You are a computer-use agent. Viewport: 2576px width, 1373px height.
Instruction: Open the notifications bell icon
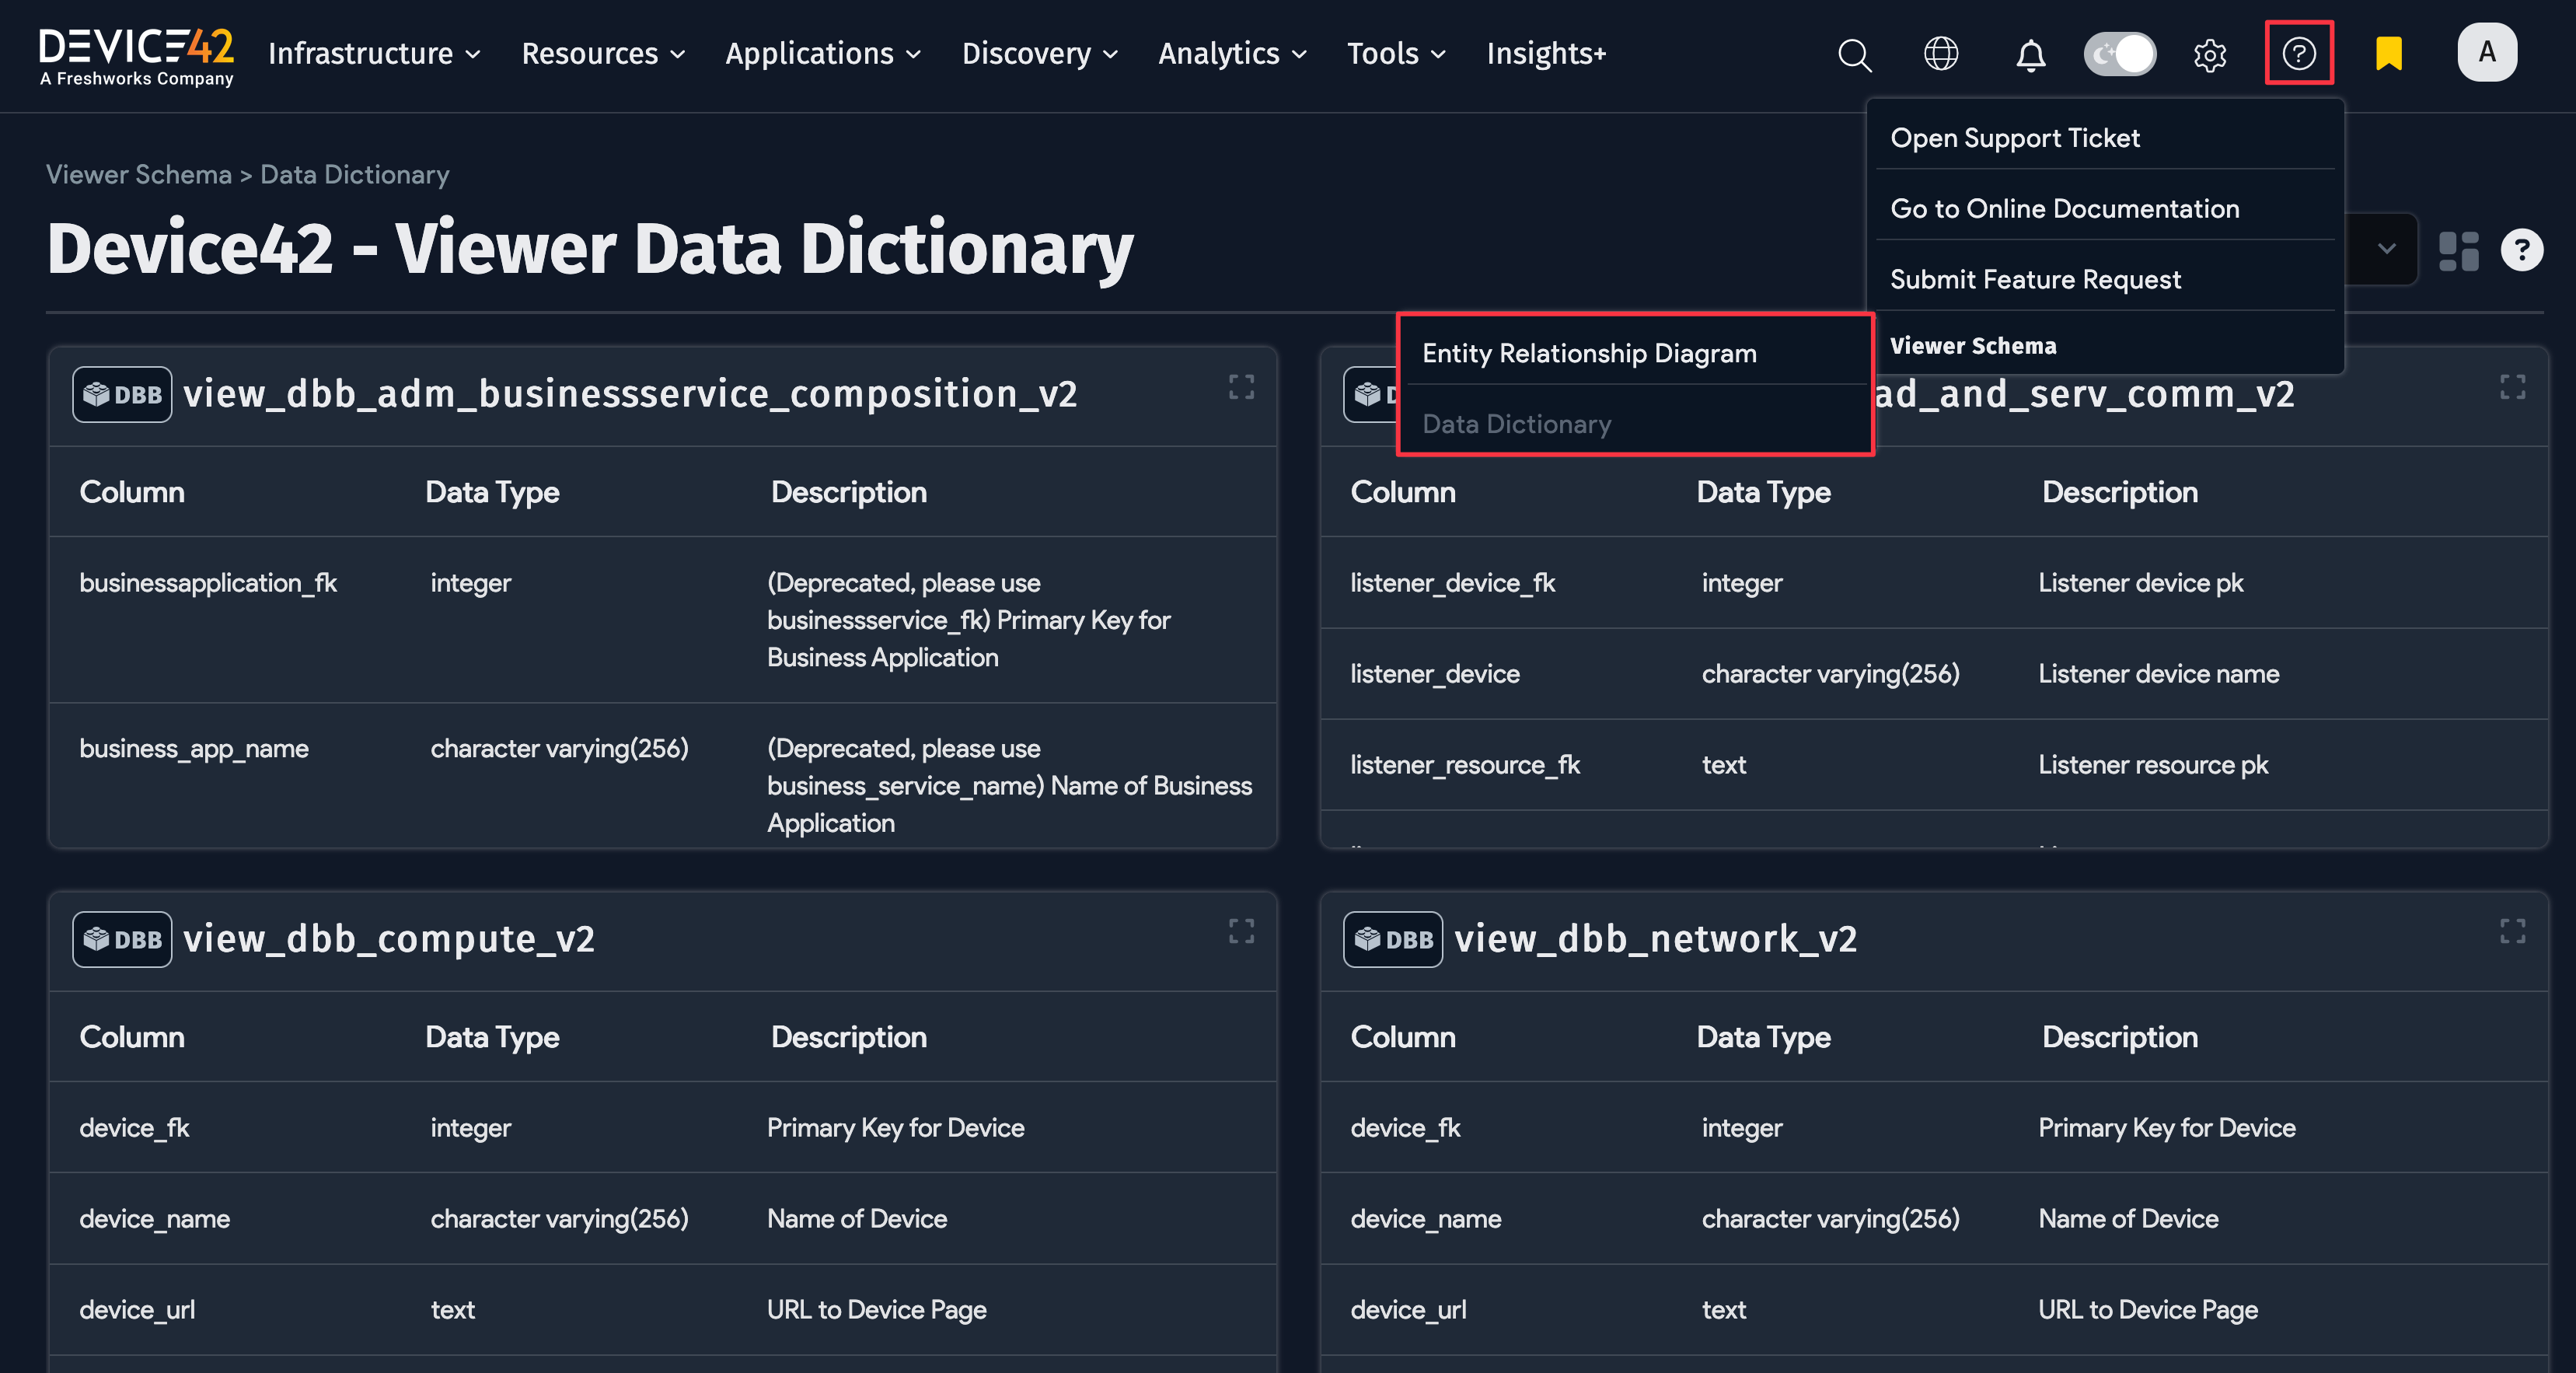(x=2031, y=55)
